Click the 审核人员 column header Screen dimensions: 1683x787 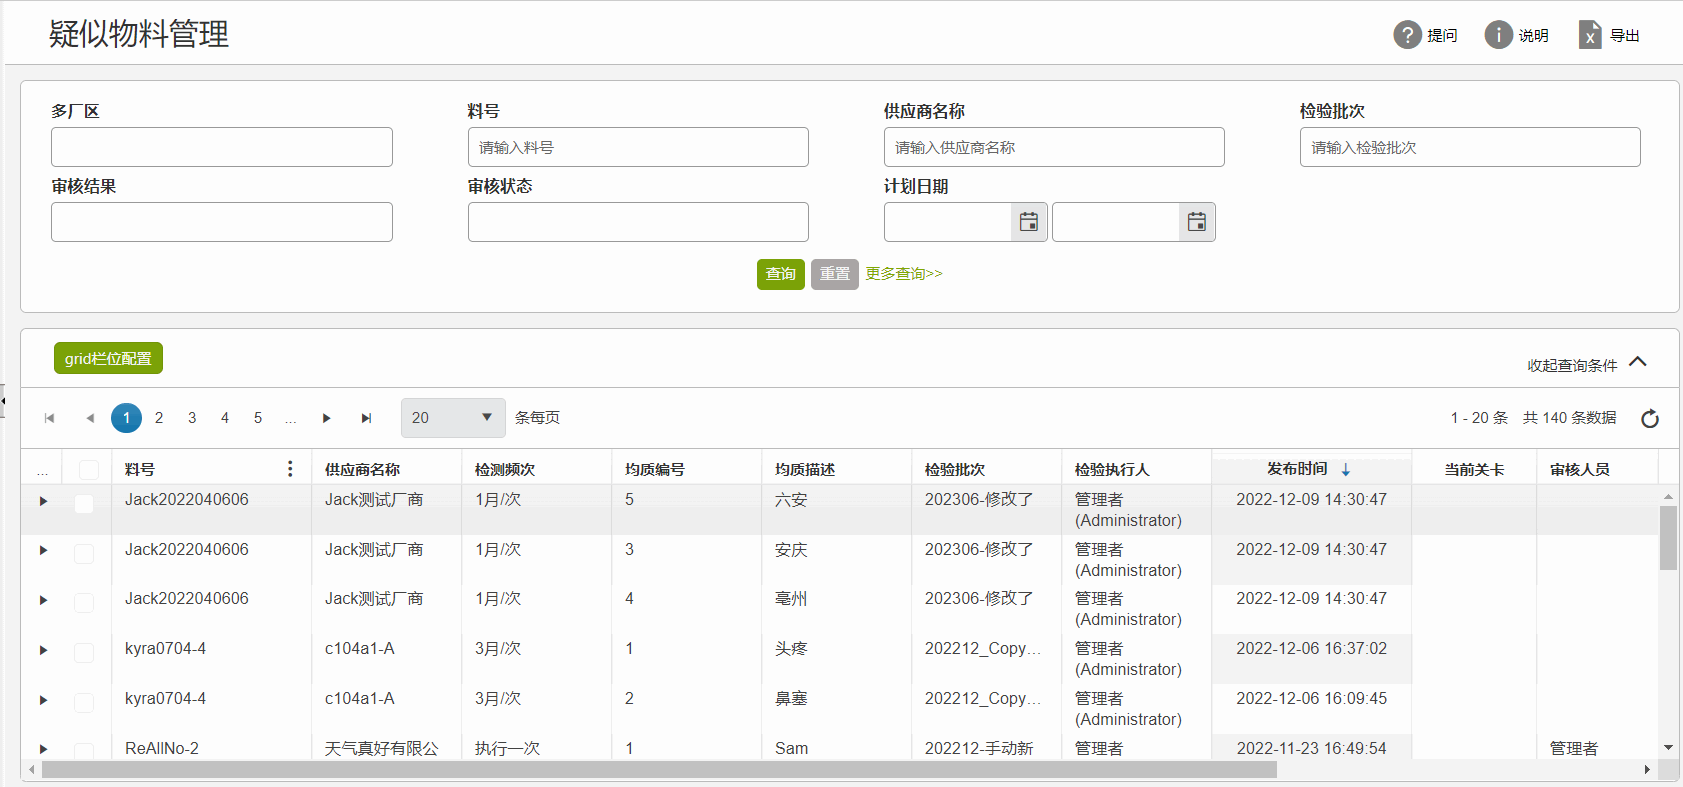pyautogui.click(x=1580, y=470)
